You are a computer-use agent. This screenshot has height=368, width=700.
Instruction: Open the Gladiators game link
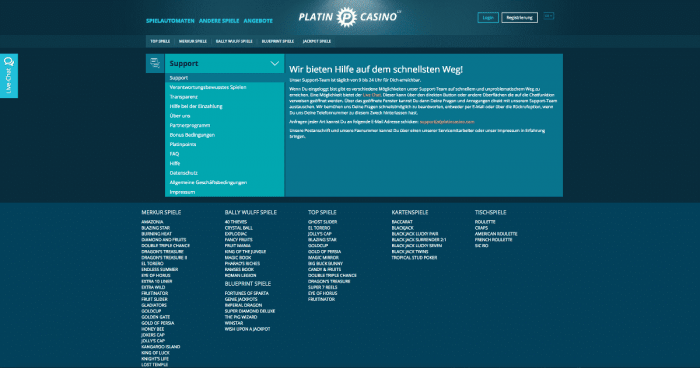click(x=154, y=305)
